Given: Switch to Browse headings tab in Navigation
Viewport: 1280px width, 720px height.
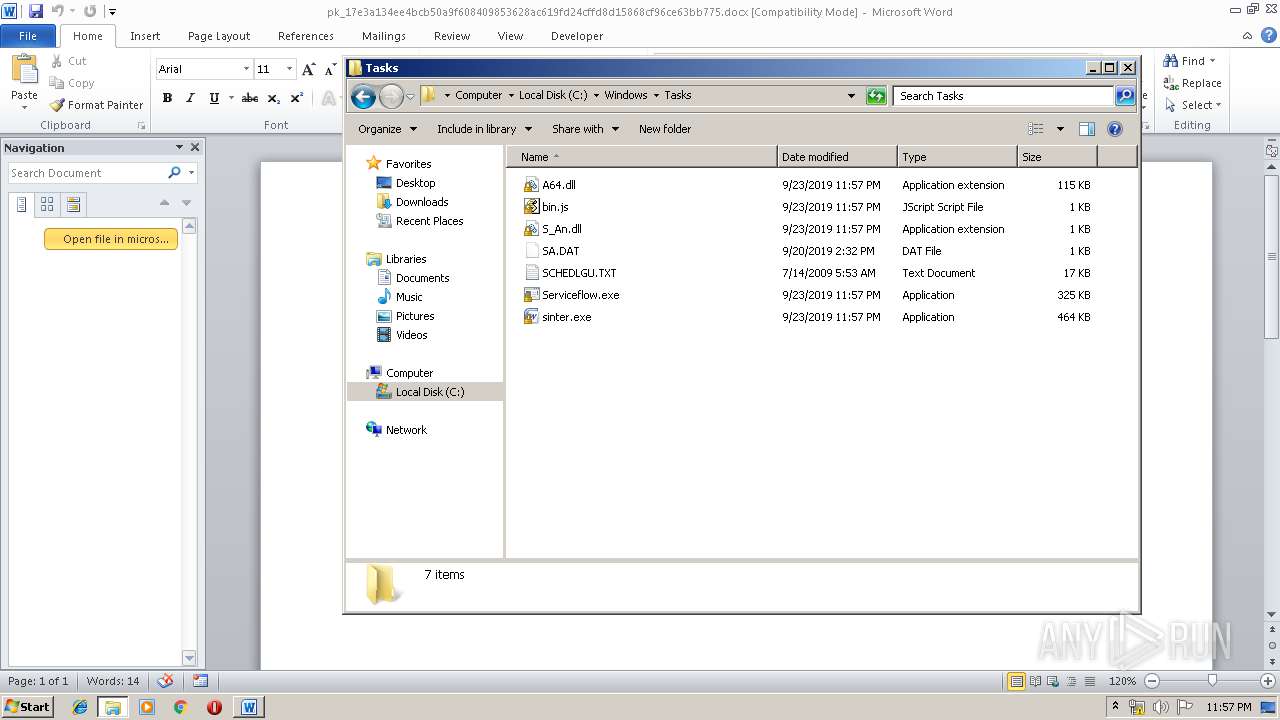Looking at the screenshot, I should pos(21,204).
